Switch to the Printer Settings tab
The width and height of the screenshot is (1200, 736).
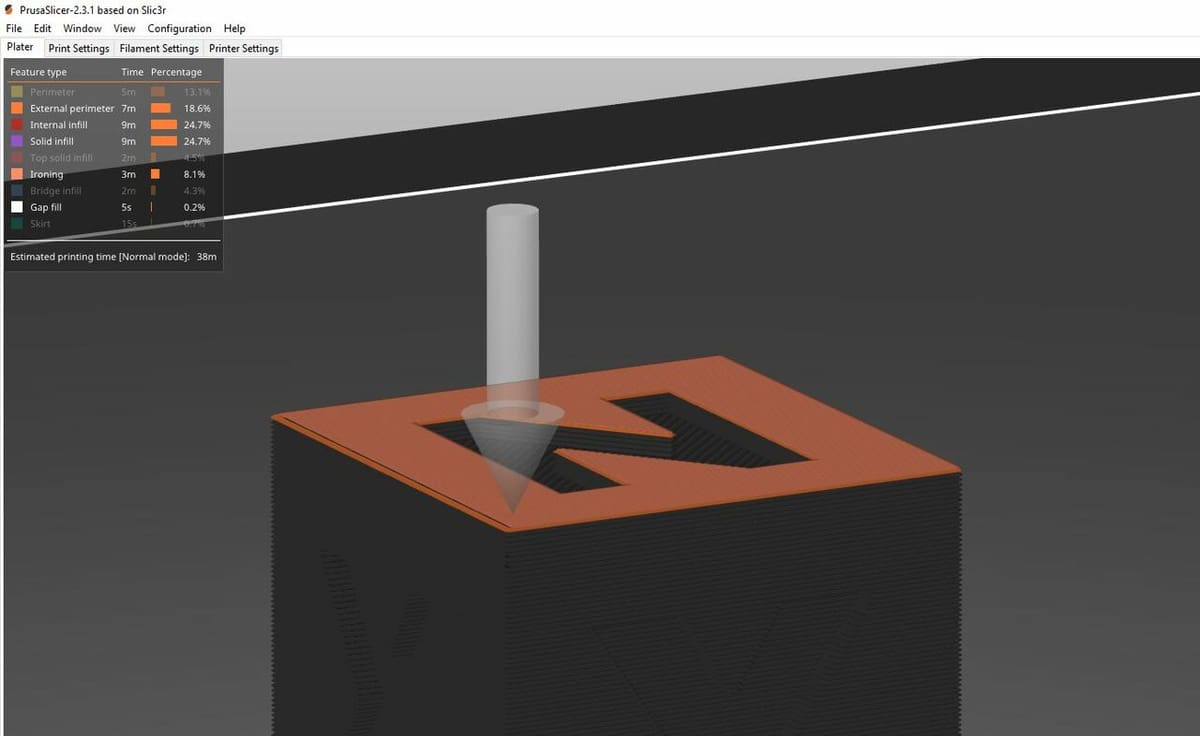(x=244, y=48)
